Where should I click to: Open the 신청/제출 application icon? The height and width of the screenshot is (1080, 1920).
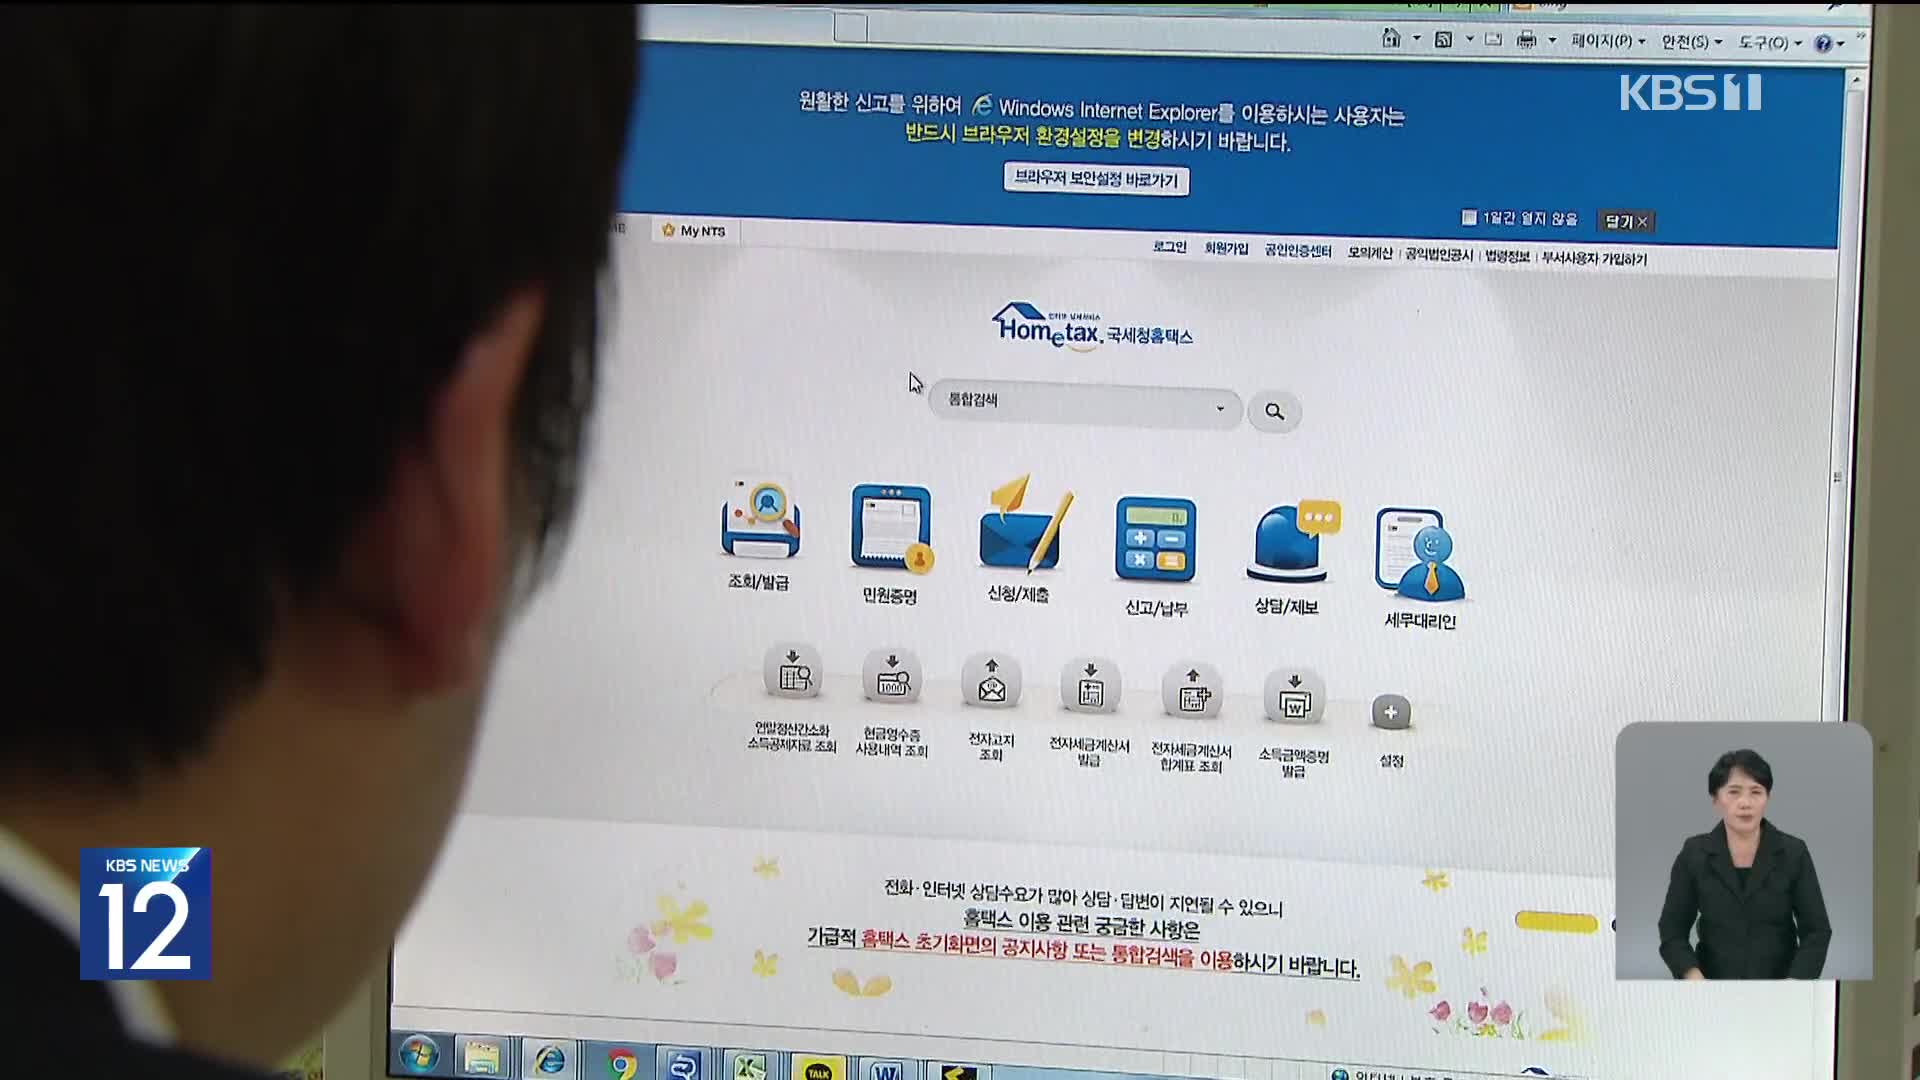point(1024,525)
